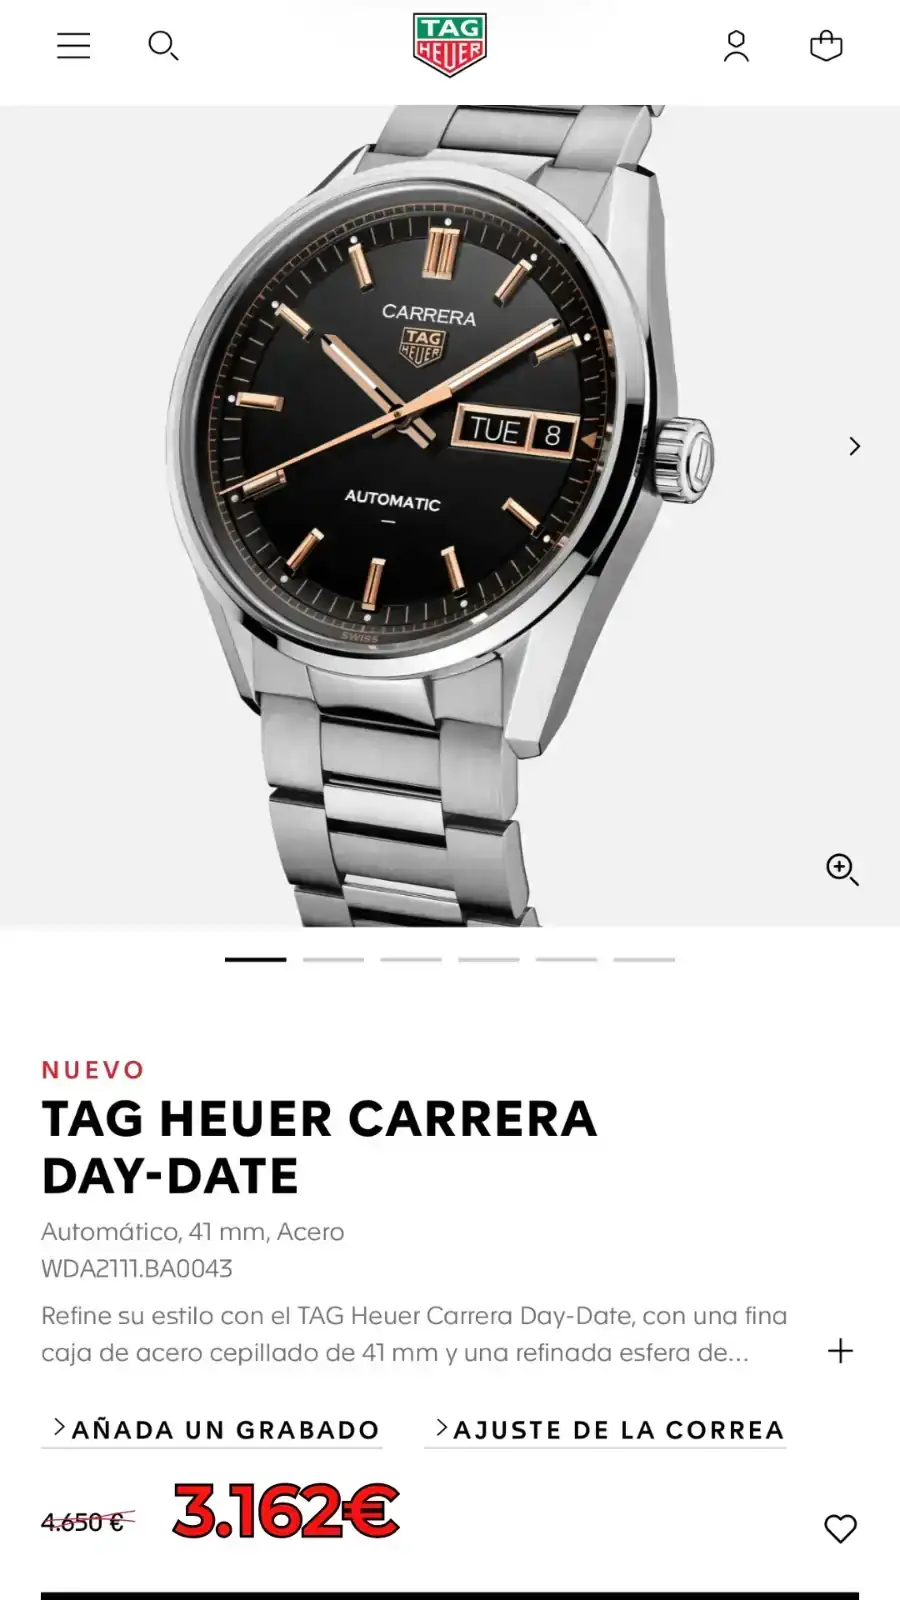Select the second image carousel indicator

click(x=333, y=959)
